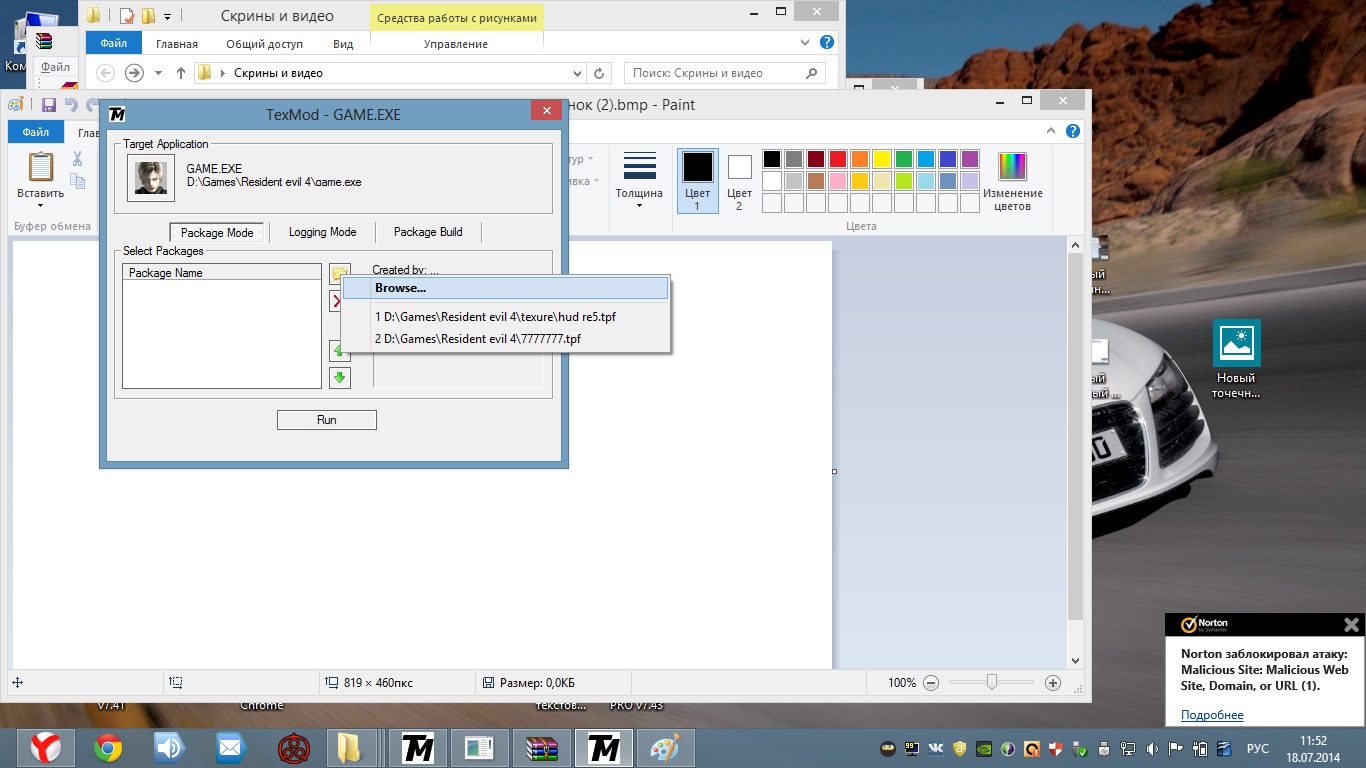Click the Explorer refresh icon
Image resolution: width=1366 pixels, height=768 pixels.
coord(599,73)
